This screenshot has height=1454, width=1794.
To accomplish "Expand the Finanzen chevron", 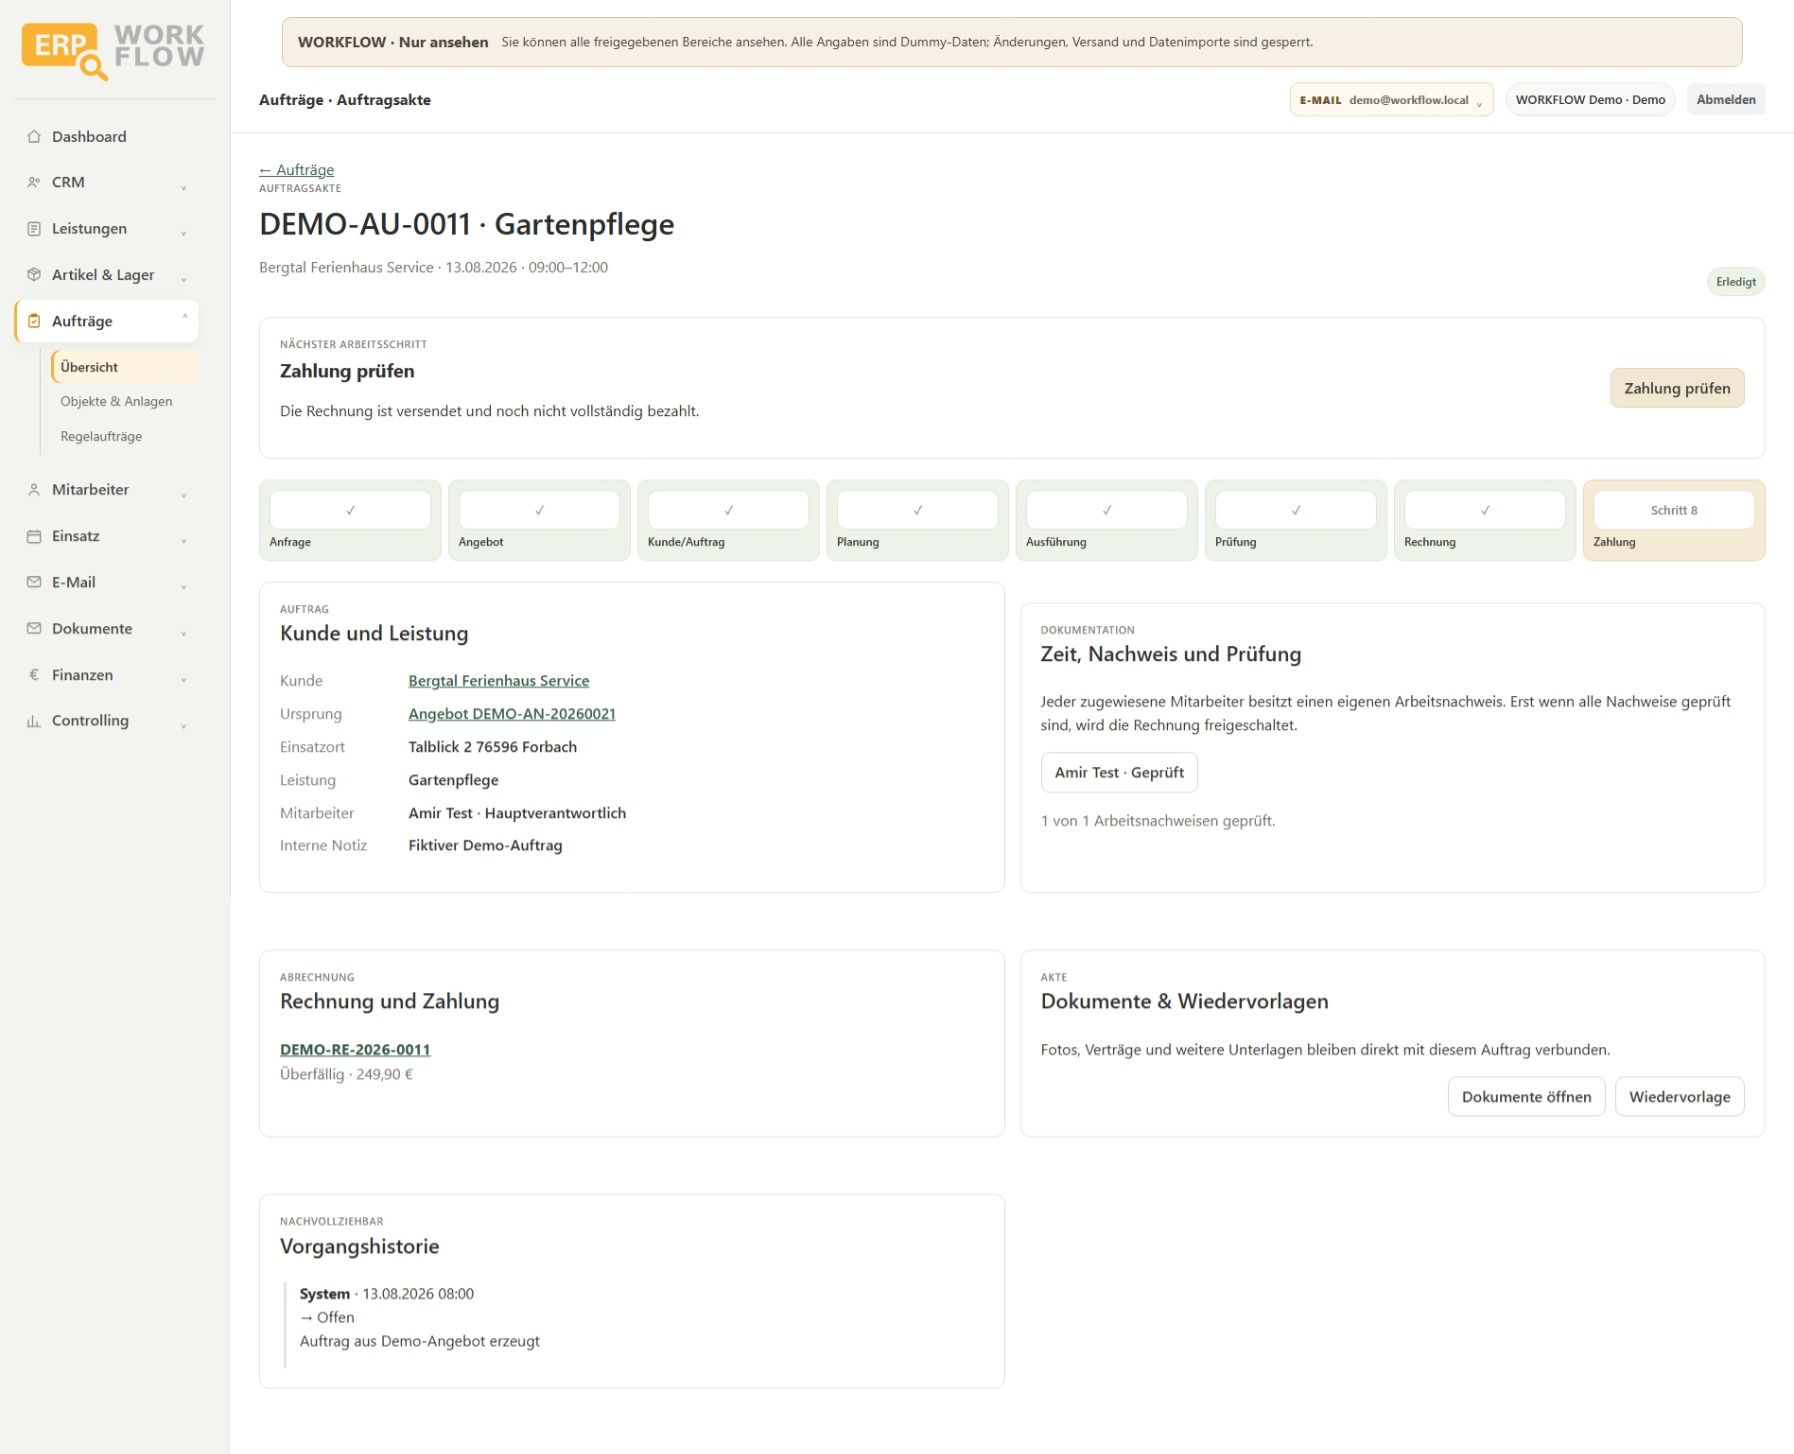I will click(184, 679).
